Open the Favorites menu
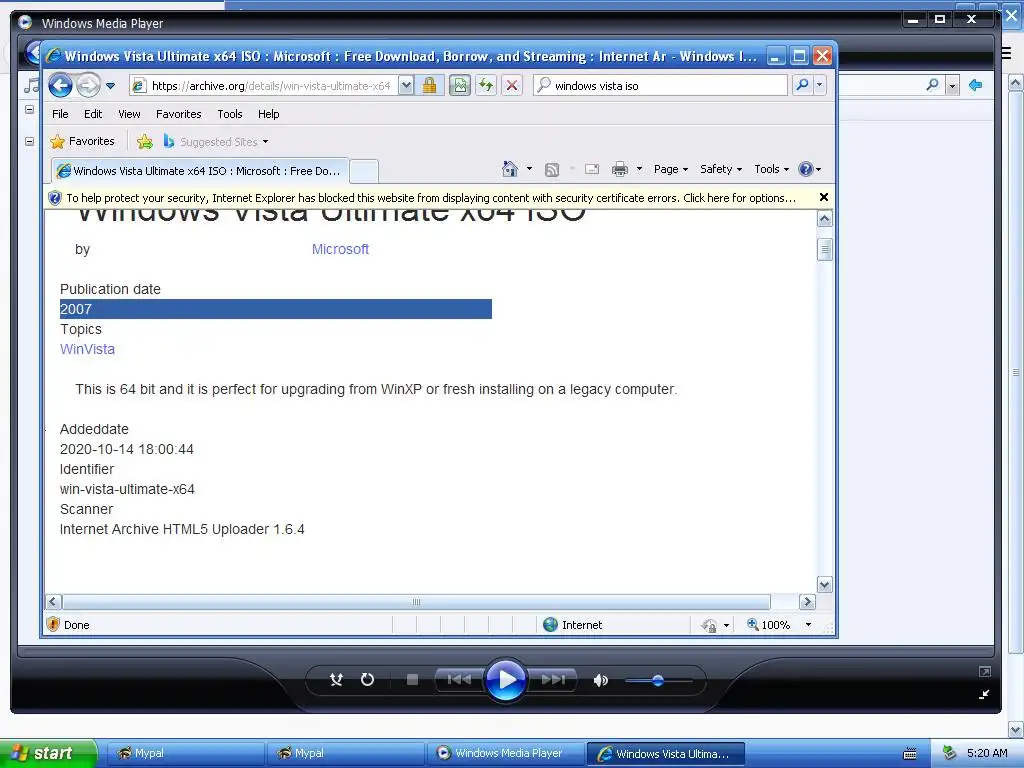 point(178,114)
